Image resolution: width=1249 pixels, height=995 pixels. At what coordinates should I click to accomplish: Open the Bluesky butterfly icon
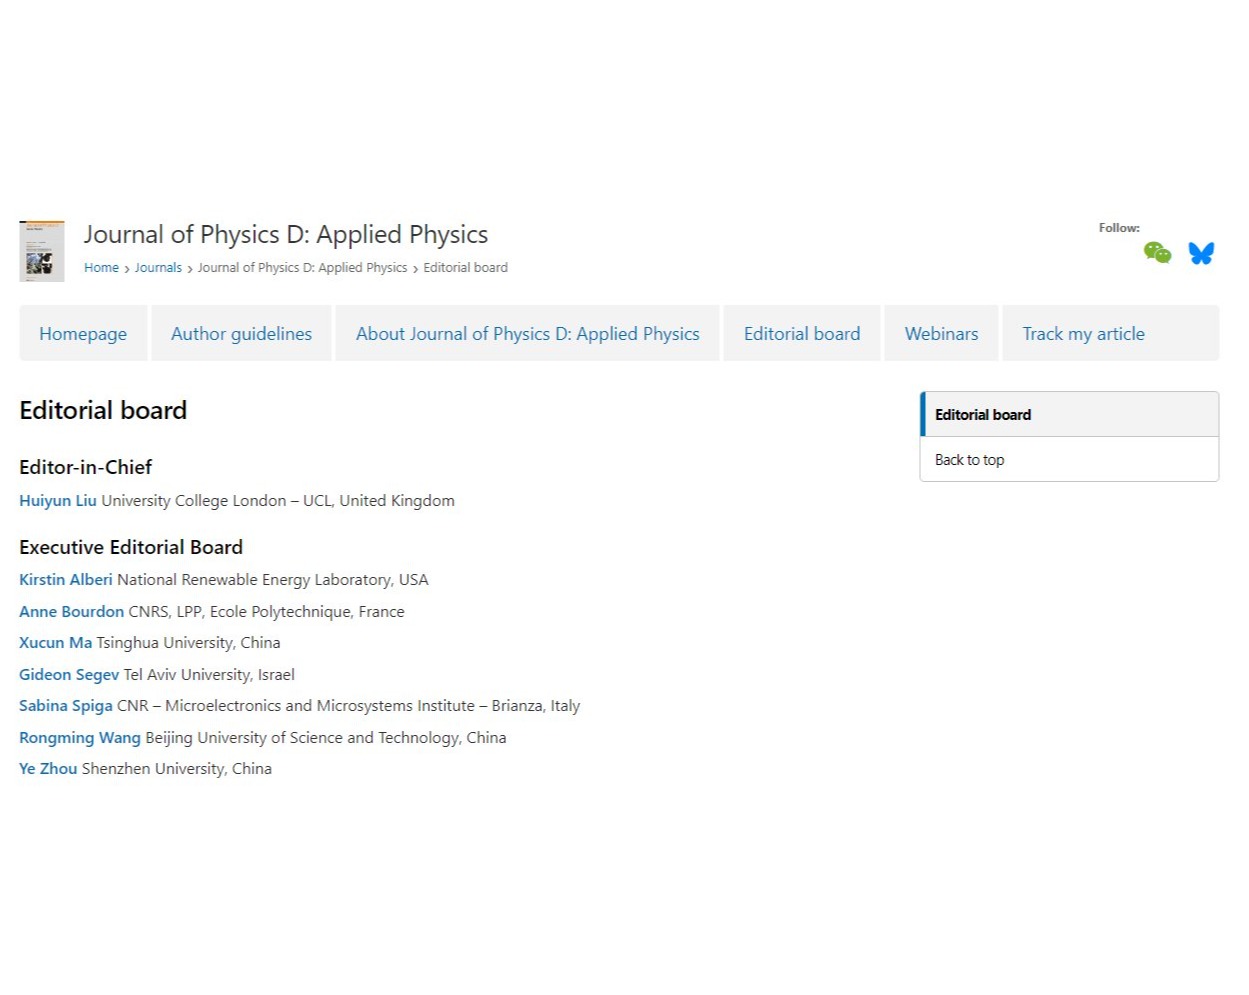[1201, 253]
